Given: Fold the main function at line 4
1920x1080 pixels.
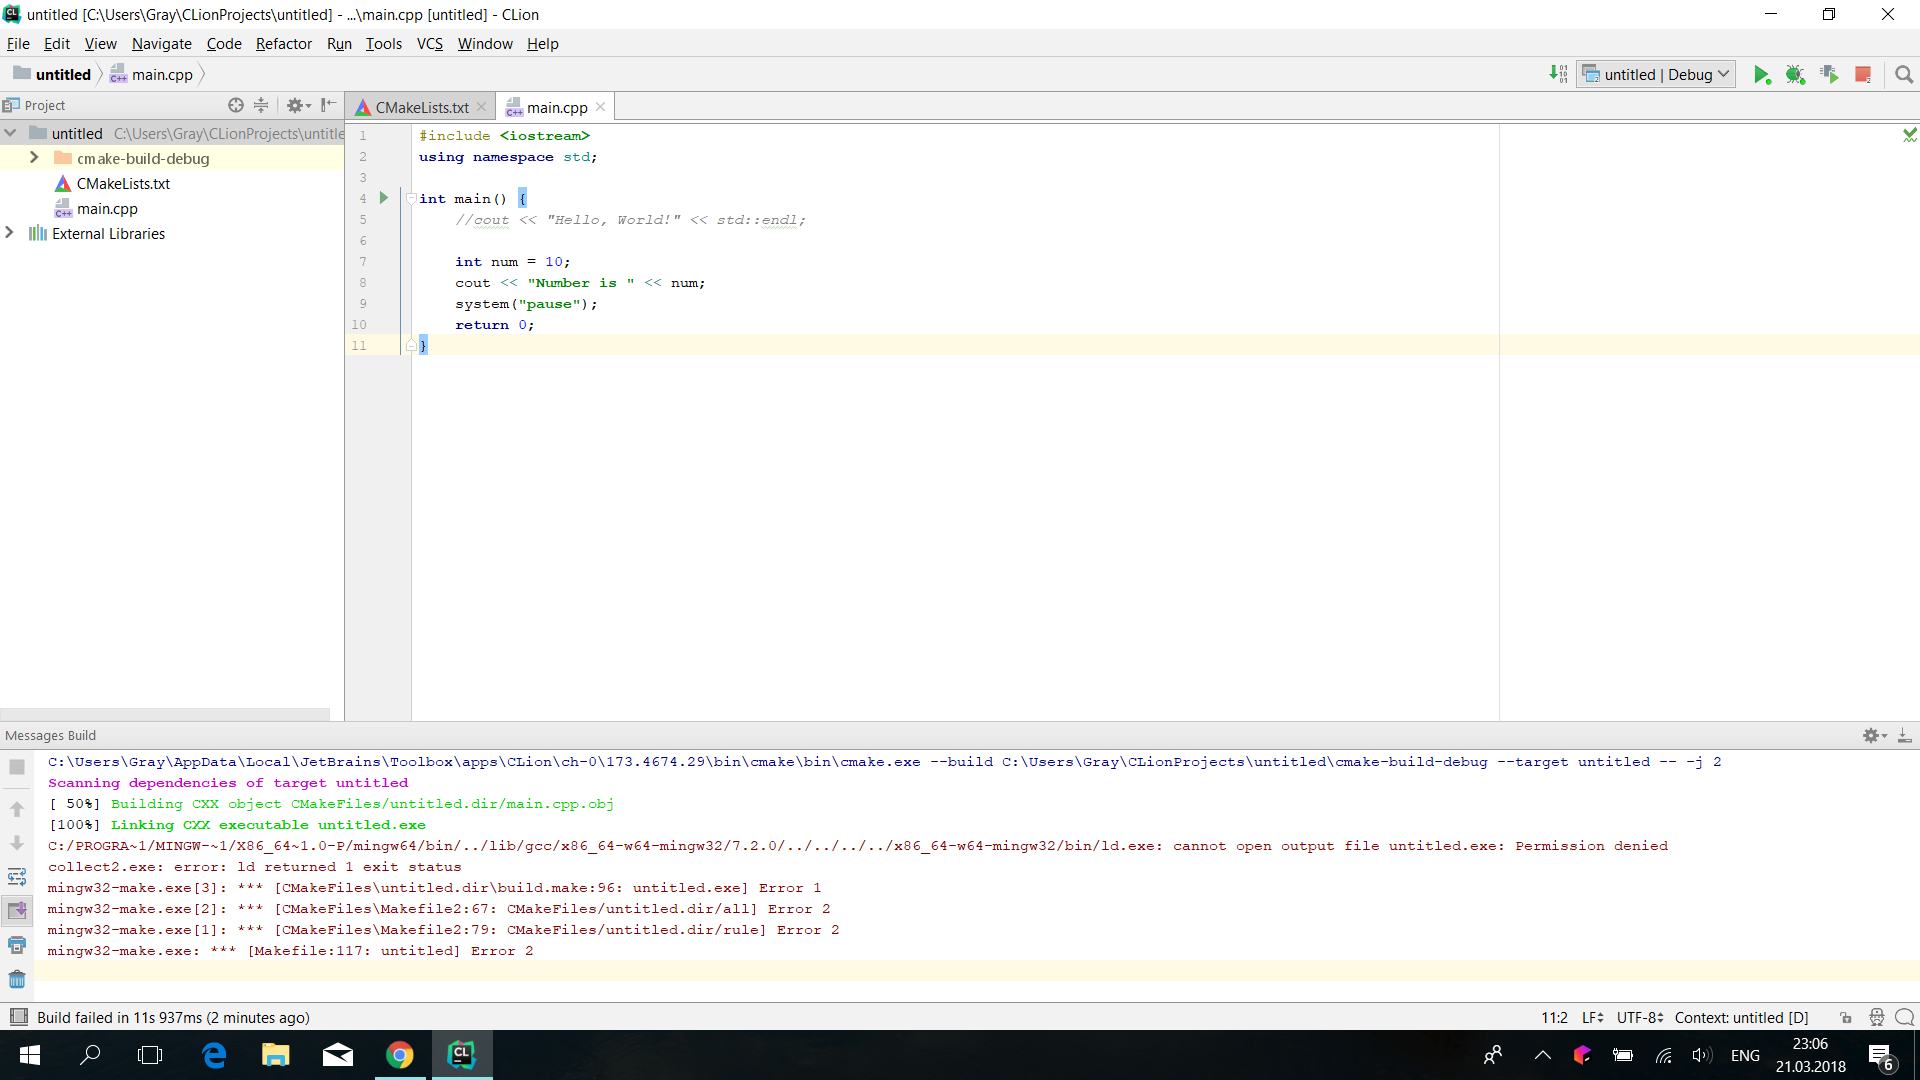Looking at the screenshot, I should [x=411, y=198].
